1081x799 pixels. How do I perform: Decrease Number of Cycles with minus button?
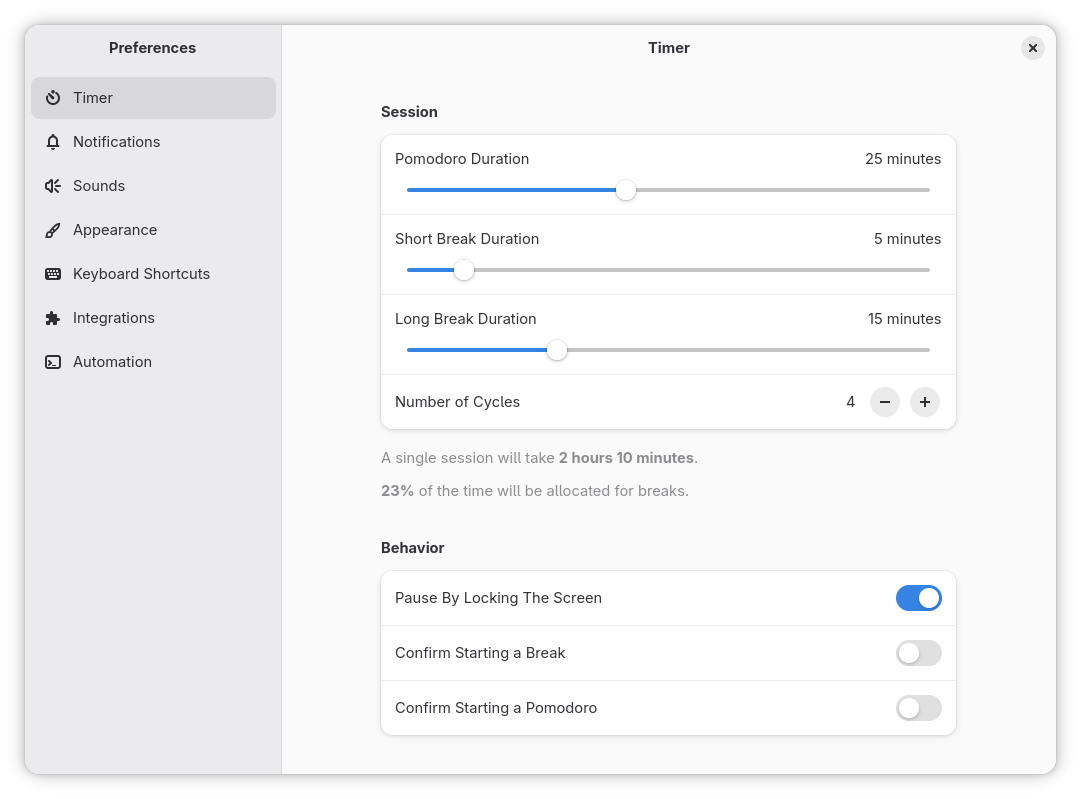tap(885, 402)
